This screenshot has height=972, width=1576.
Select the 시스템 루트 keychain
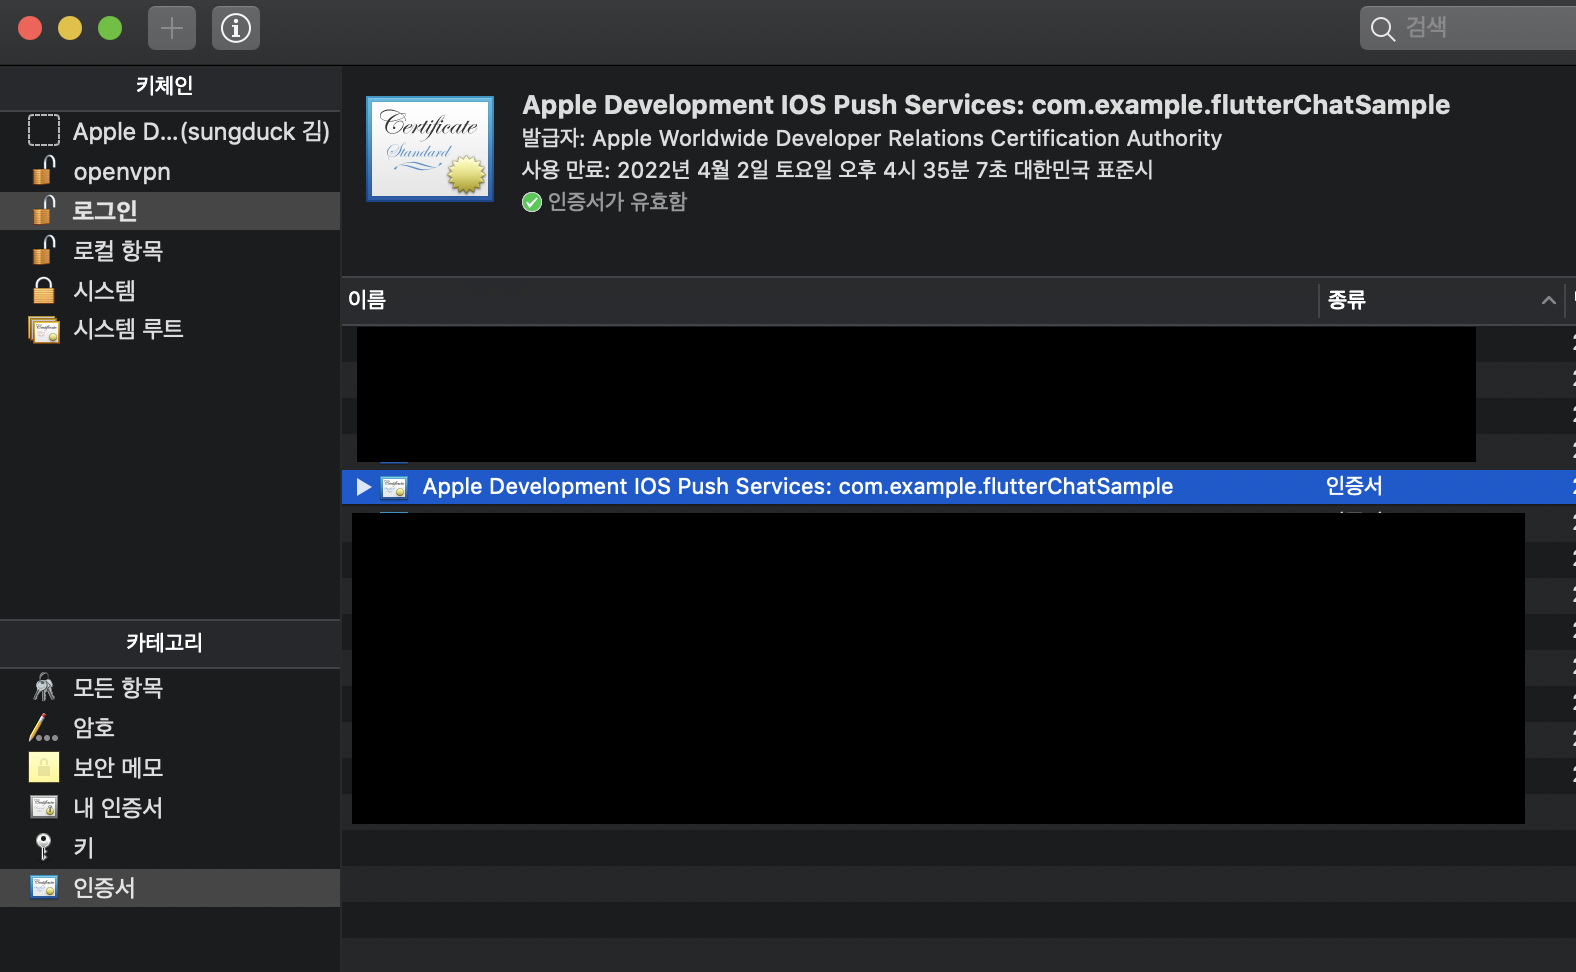[x=170, y=329]
